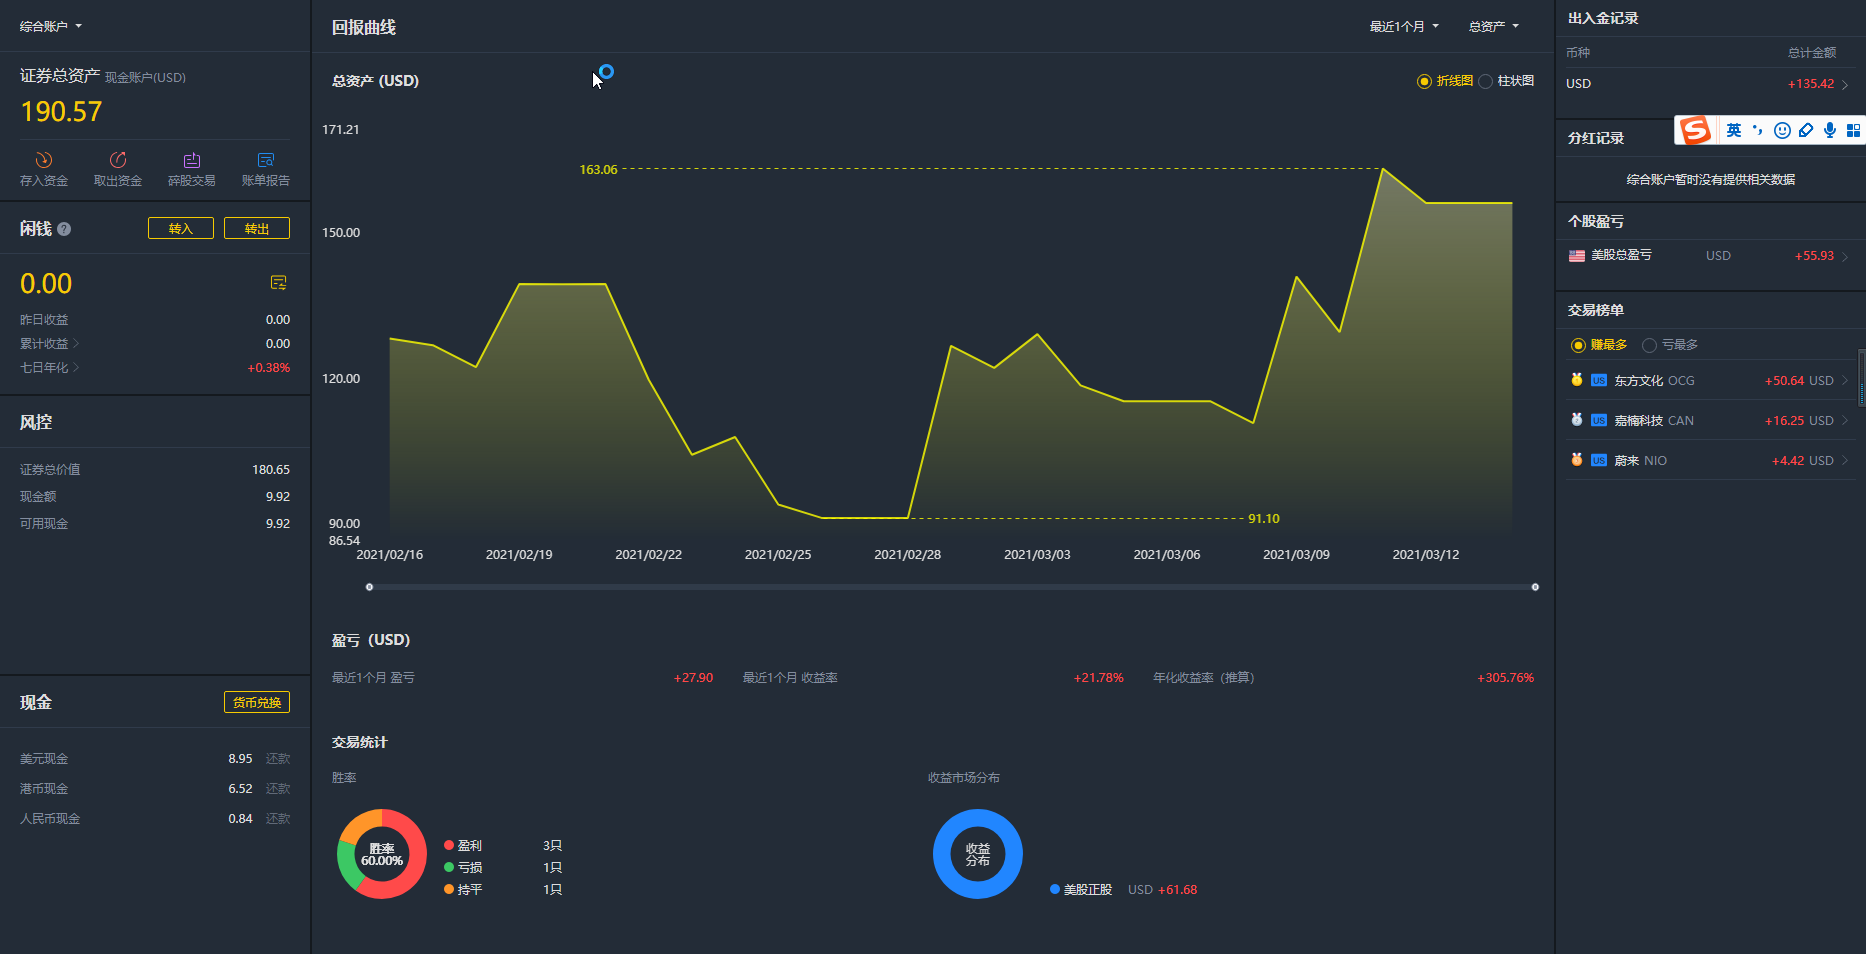Click the left handle of the date range slider
Image resolution: width=1866 pixels, height=954 pixels.
point(370,587)
